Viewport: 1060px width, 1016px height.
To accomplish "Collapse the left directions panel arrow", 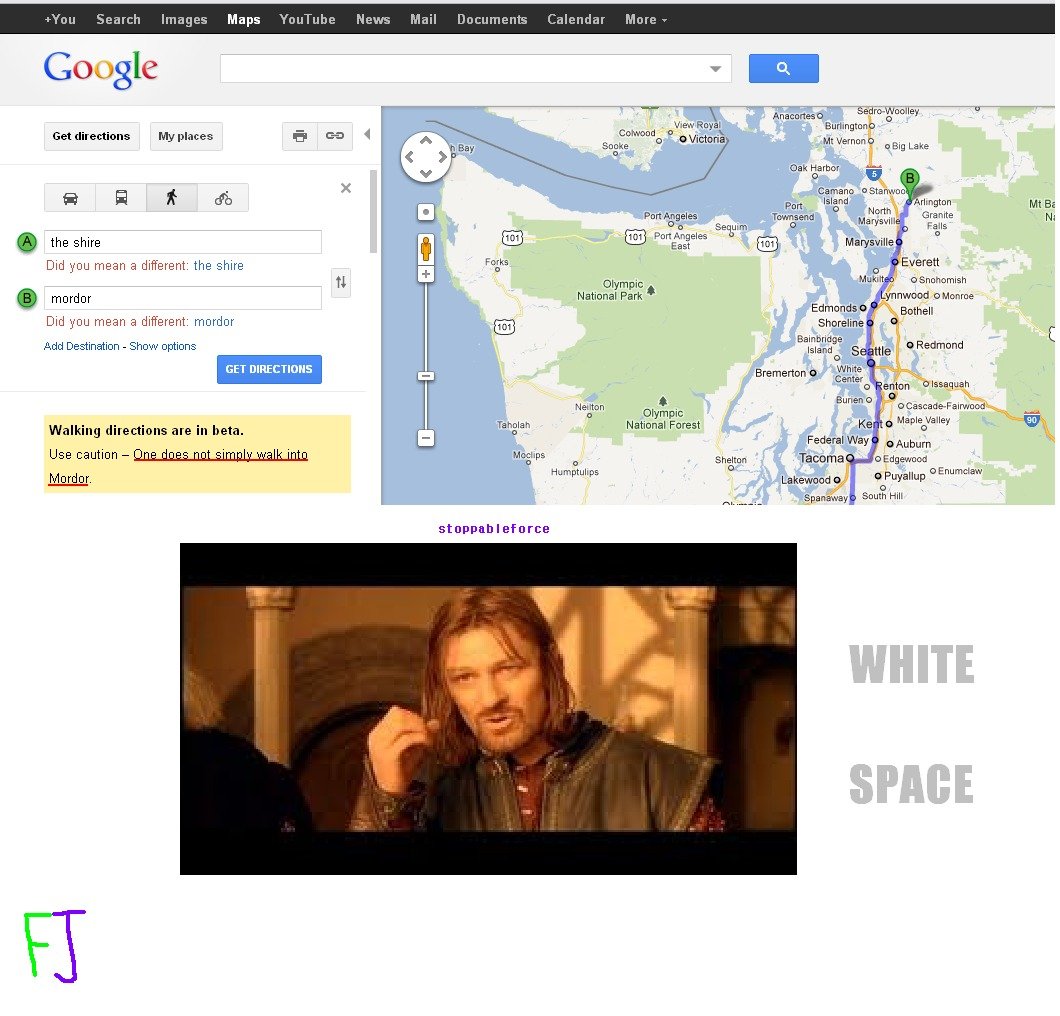I will (x=367, y=135).
